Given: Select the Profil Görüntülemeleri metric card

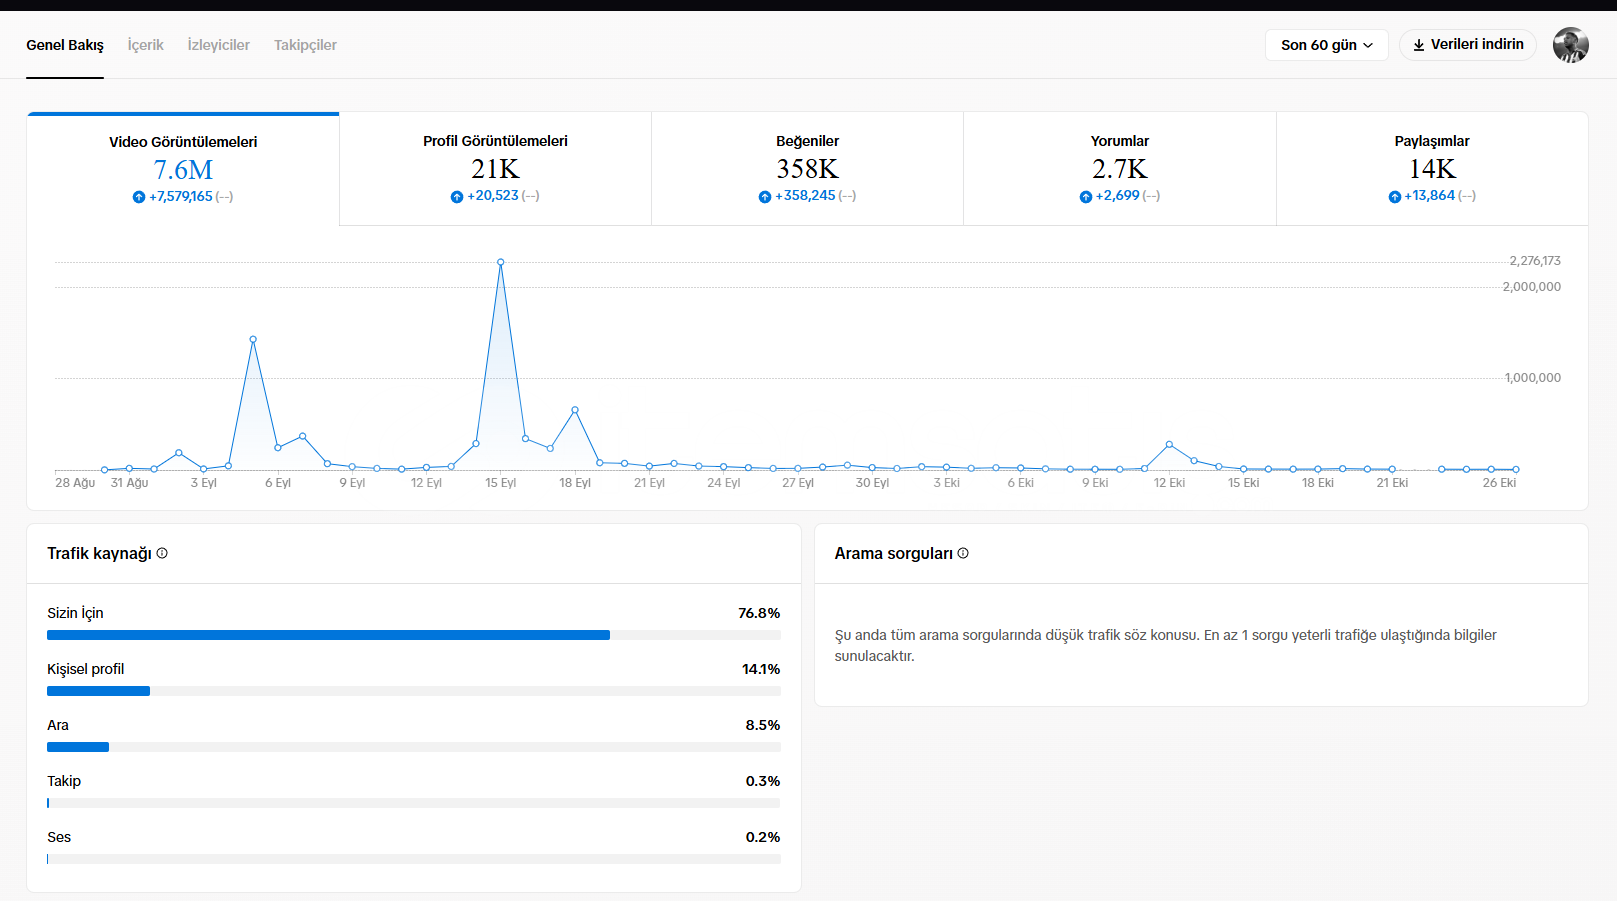Looking at the screenshot, I should pyautogui.click(x=495, y=168).
